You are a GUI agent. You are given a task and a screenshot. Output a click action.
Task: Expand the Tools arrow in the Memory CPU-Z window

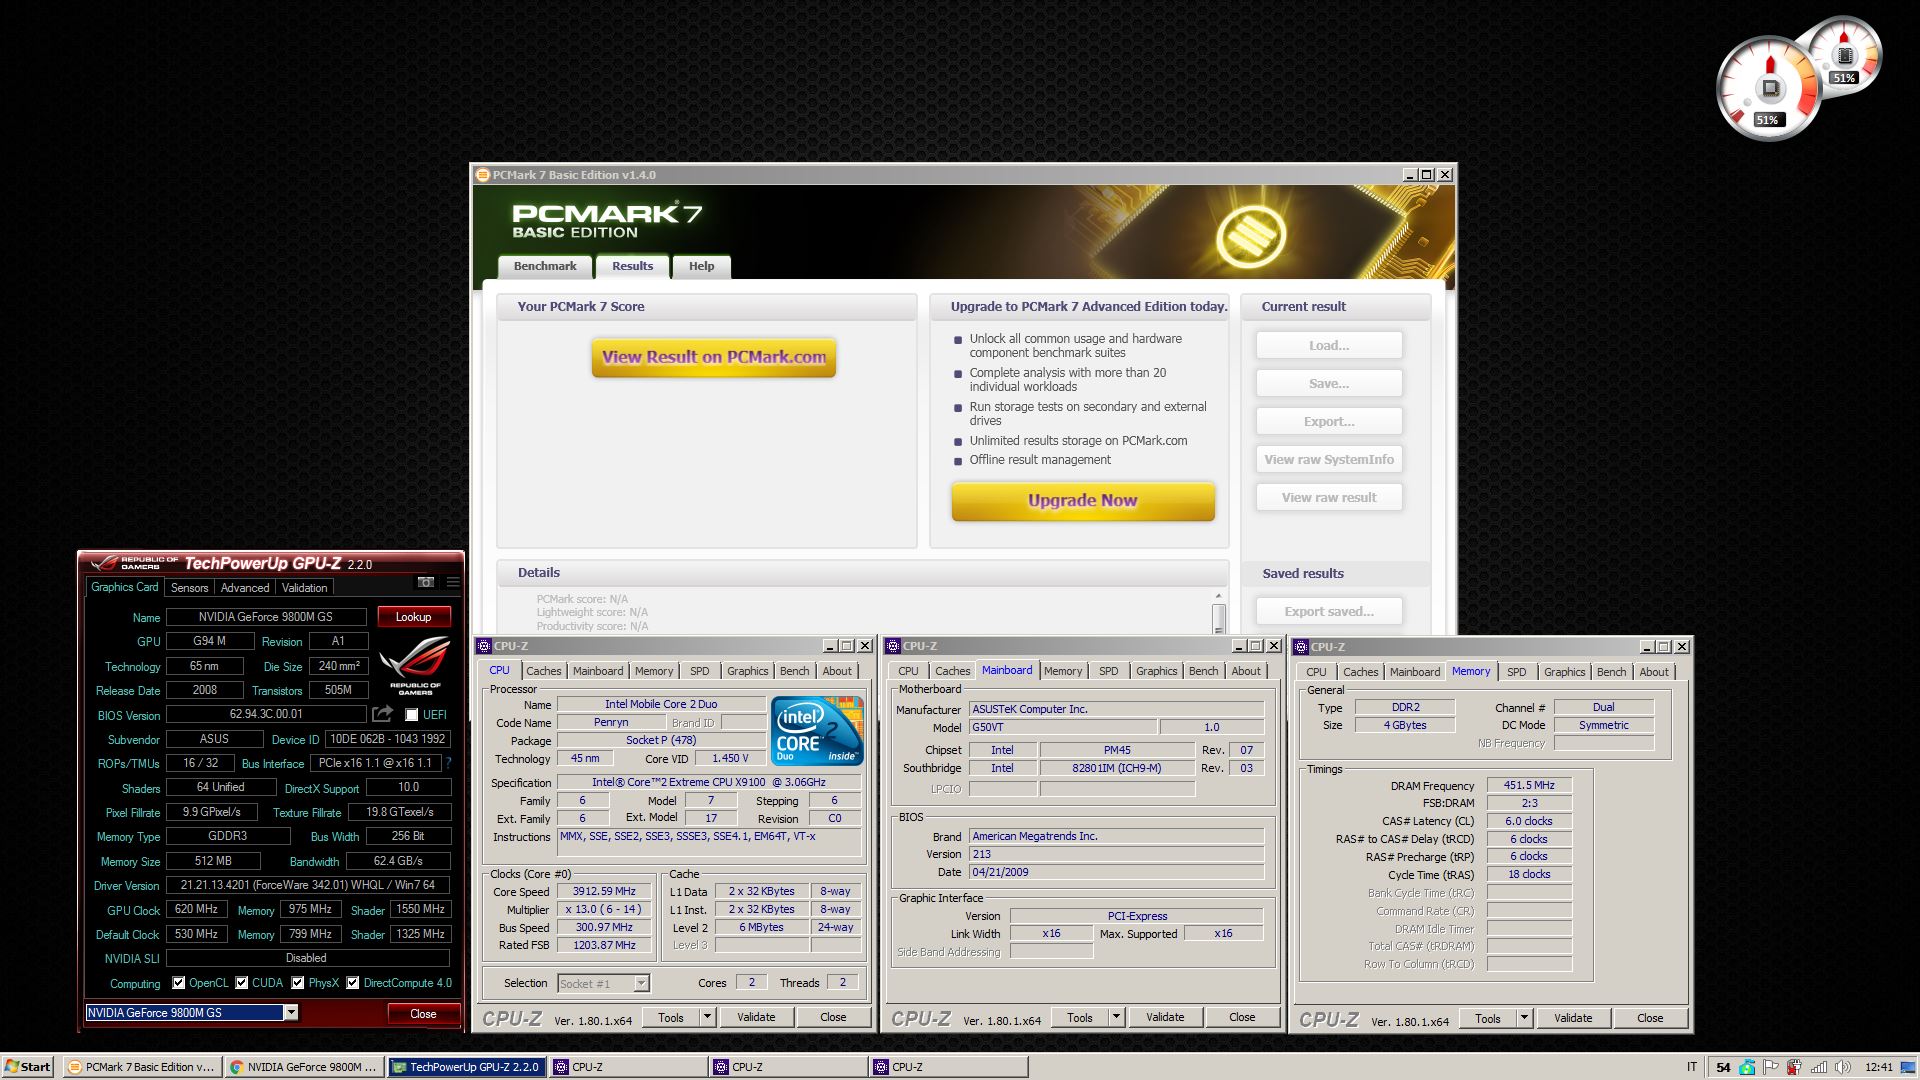(1523, 1018)
